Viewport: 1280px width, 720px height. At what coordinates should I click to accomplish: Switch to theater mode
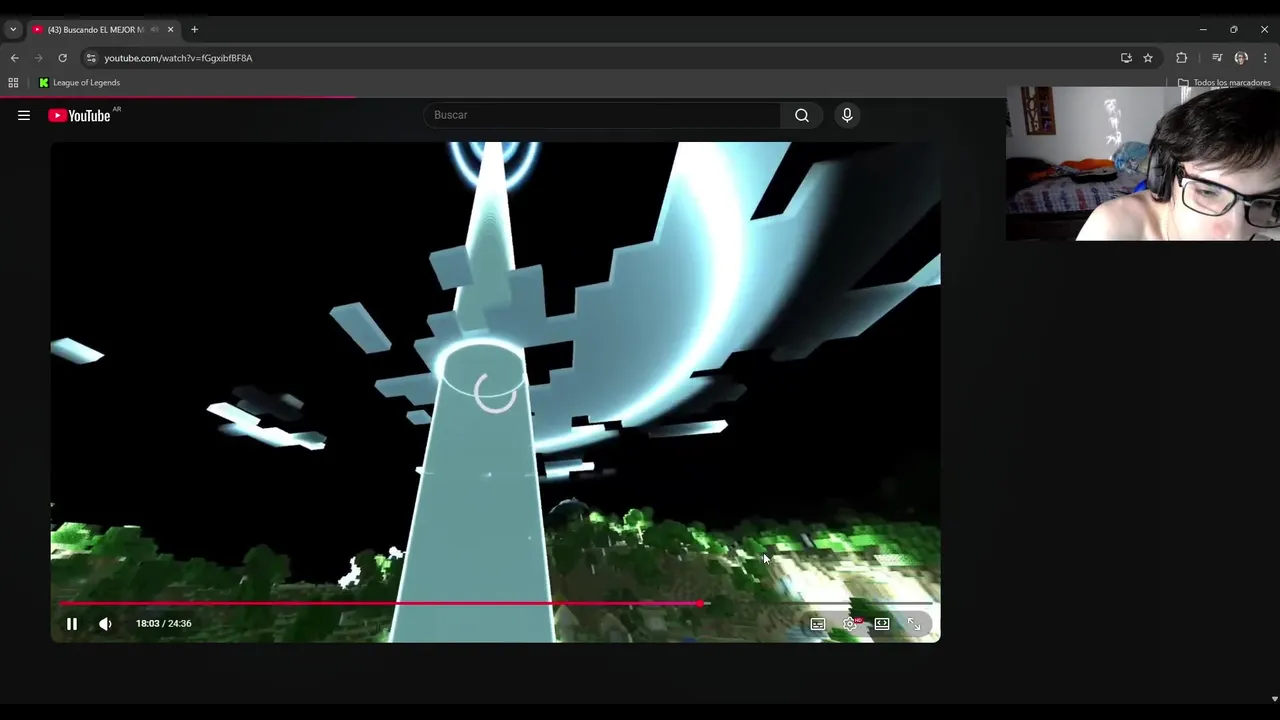click(882, 624)
